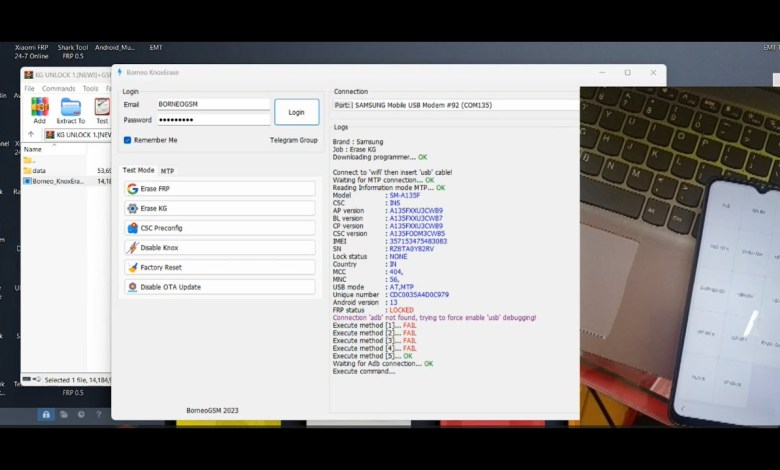Image resolution: width=780 pixels, height=470 pixels.
Task: Click the CSC Preconfig icon
Action: [133, 228]
